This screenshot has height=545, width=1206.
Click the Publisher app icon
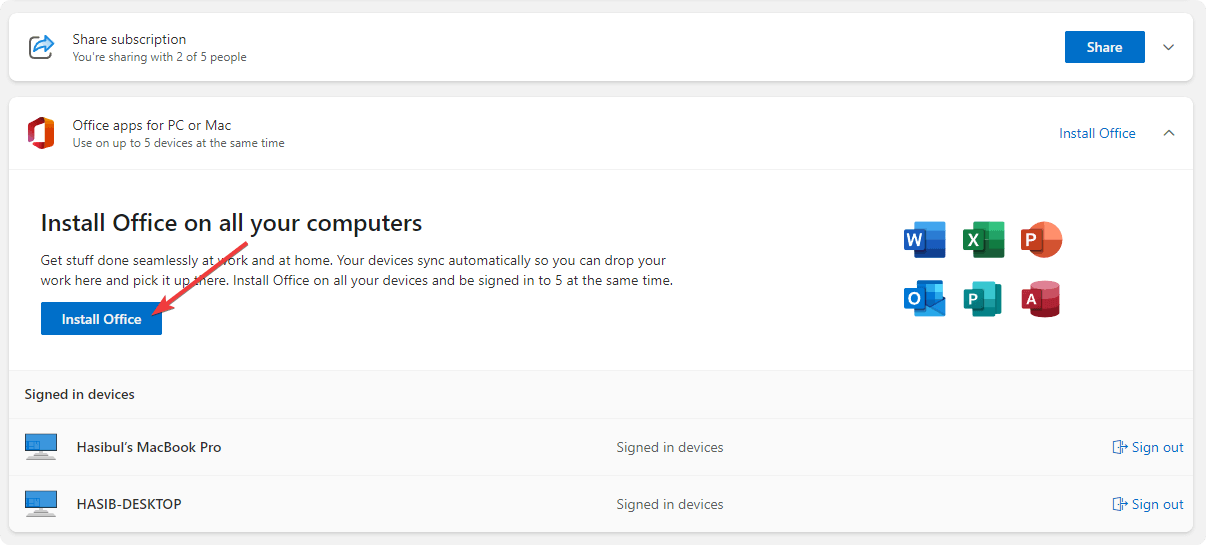coord(983,299)
